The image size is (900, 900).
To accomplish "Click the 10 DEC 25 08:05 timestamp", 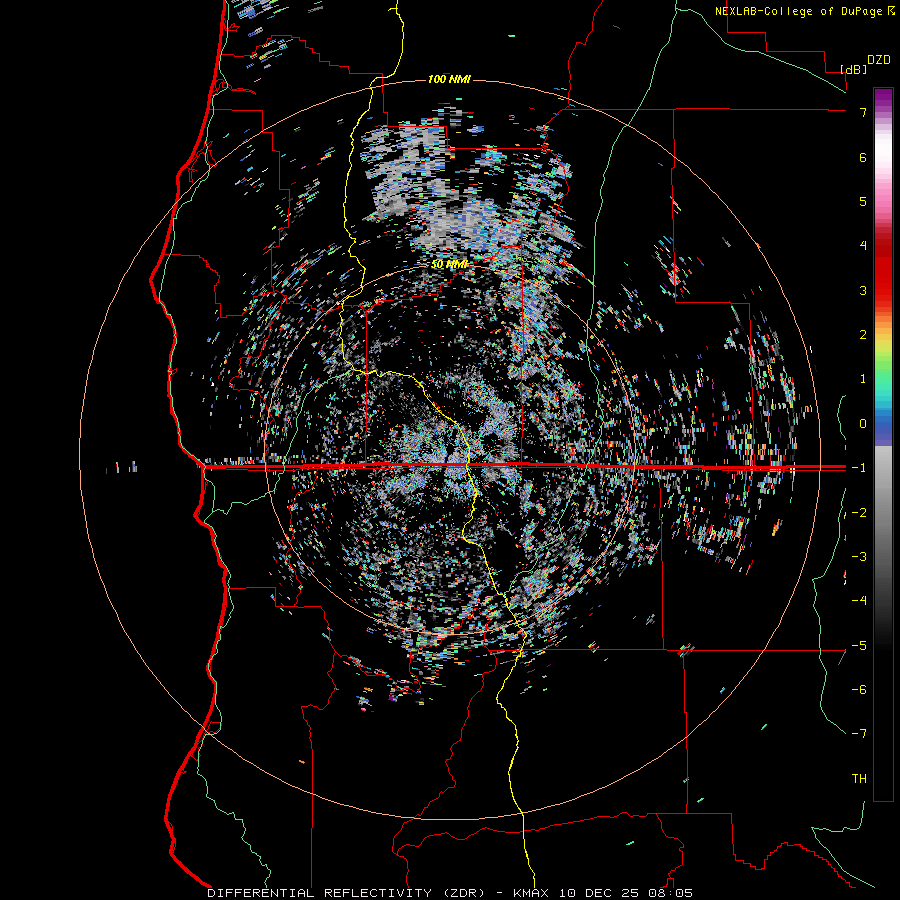I will click(624, 893).
